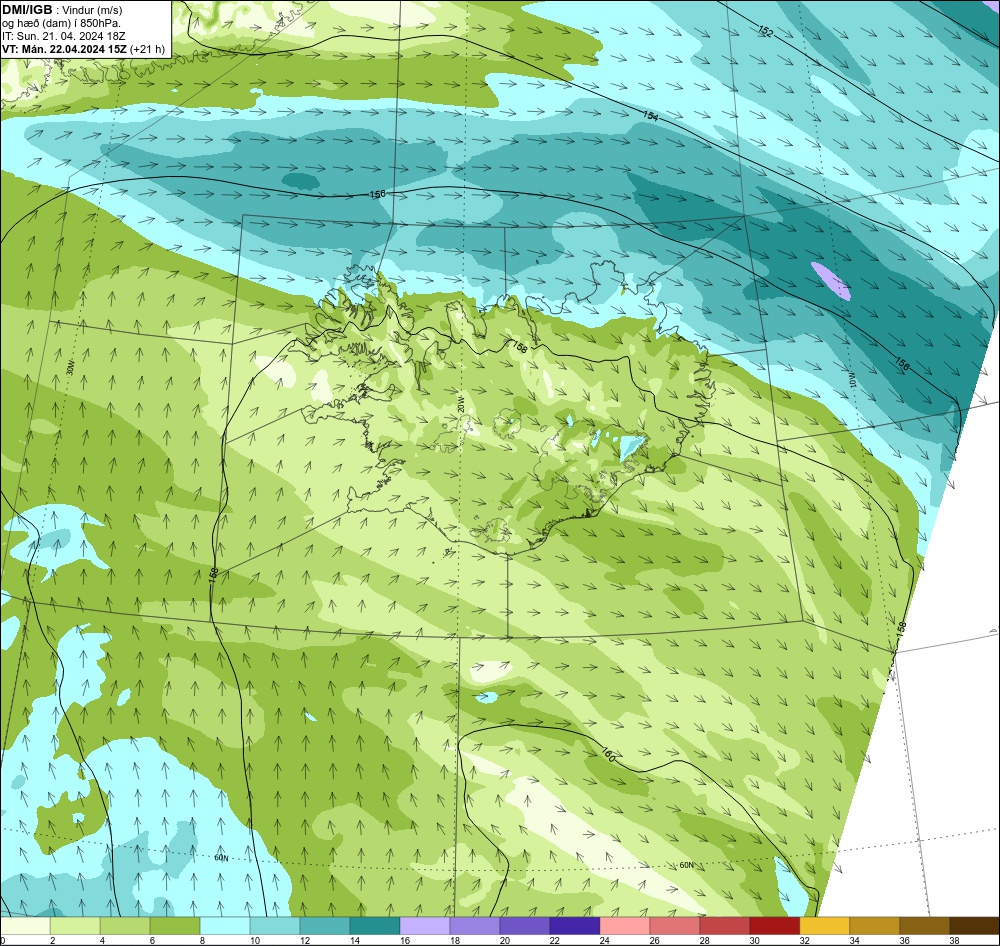Click the legend value 12
Image resolution: width=1000 pixels, height=946 pixels.
[x=305, y=940]
